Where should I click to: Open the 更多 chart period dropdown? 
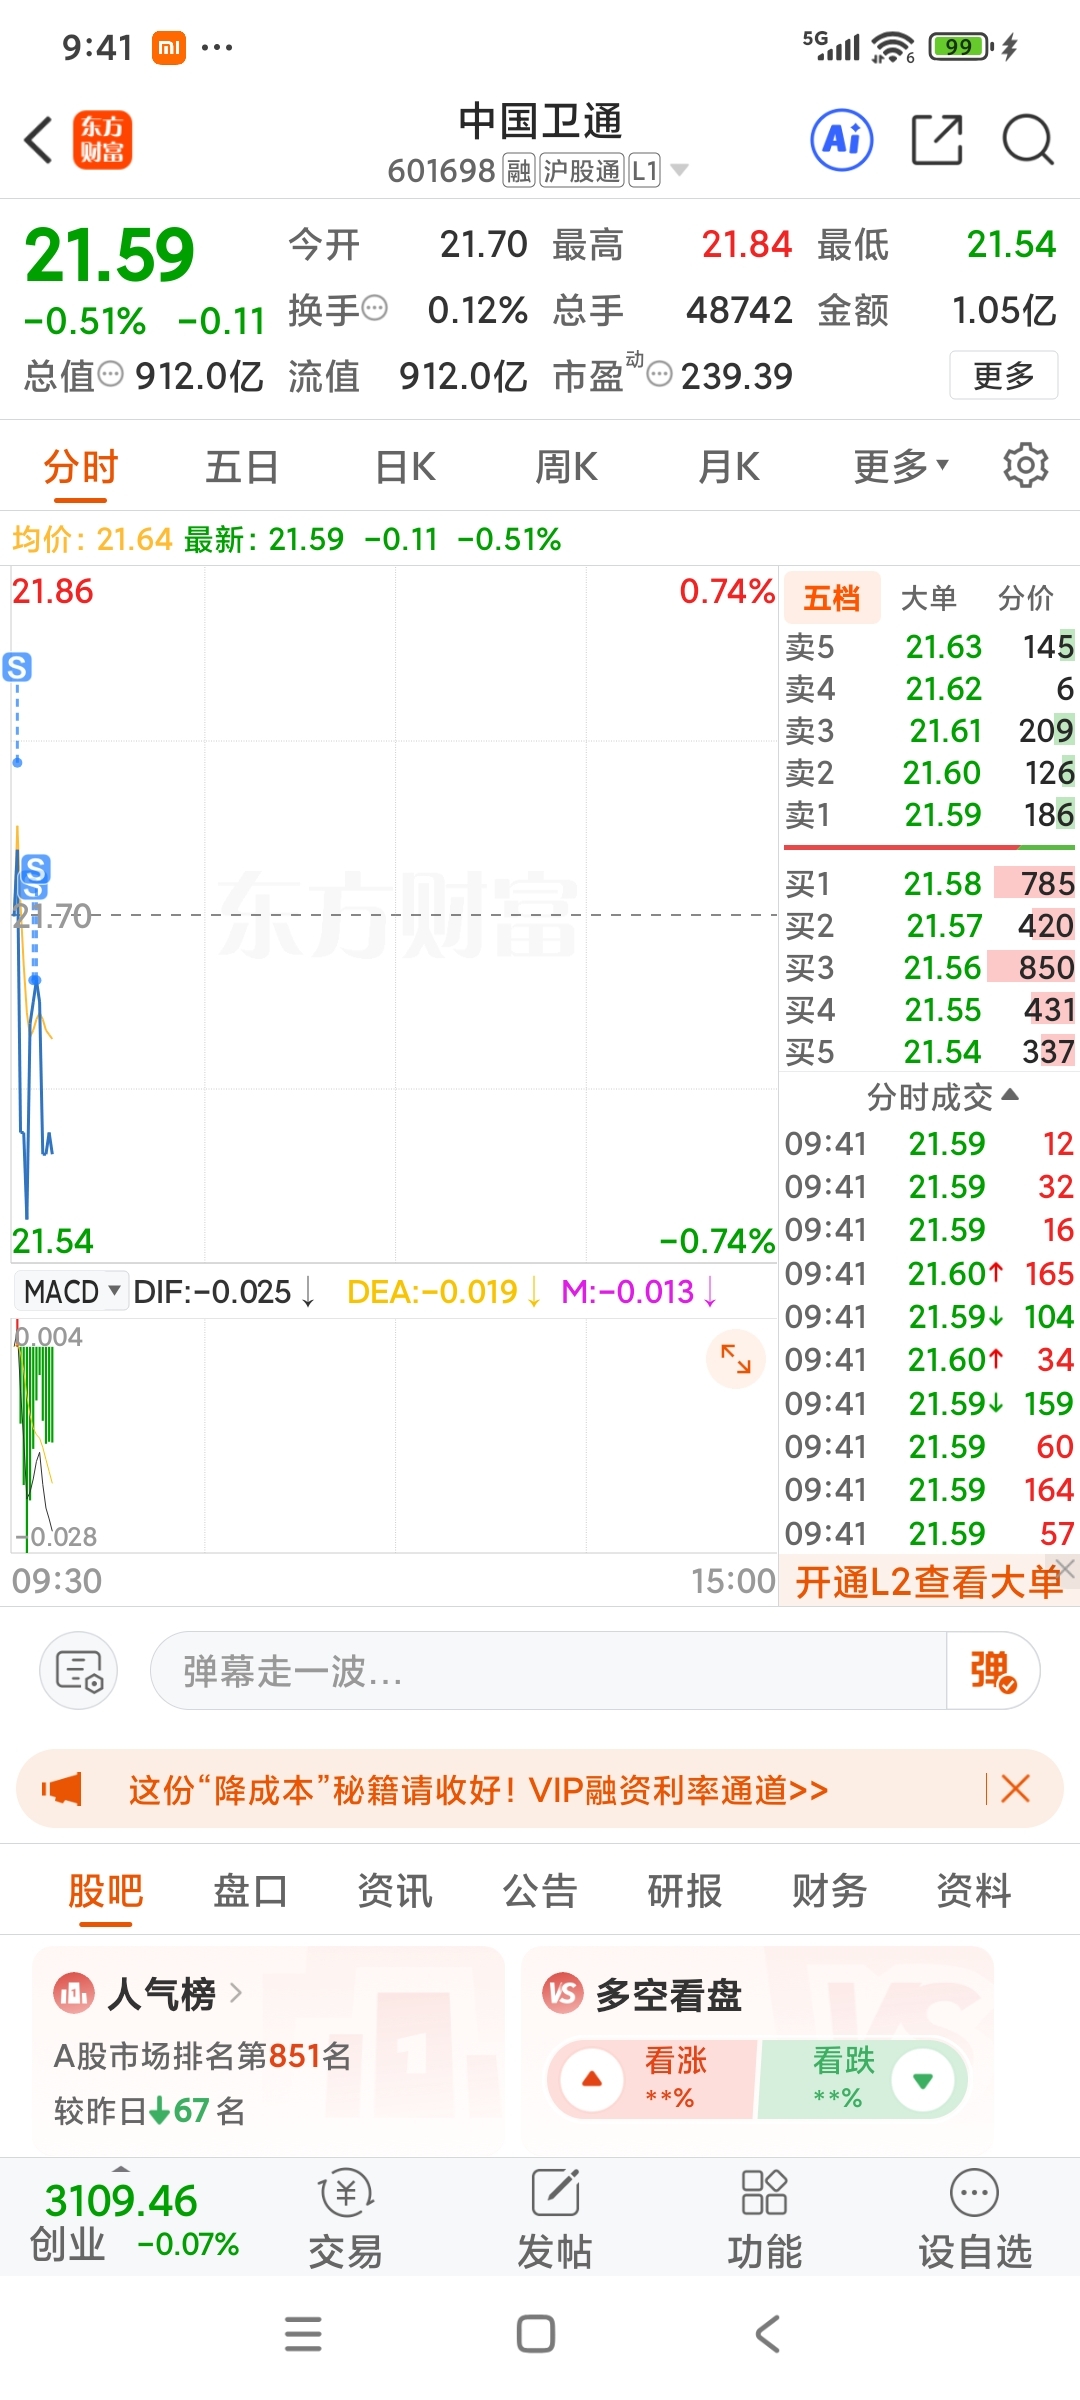[901, 466]
